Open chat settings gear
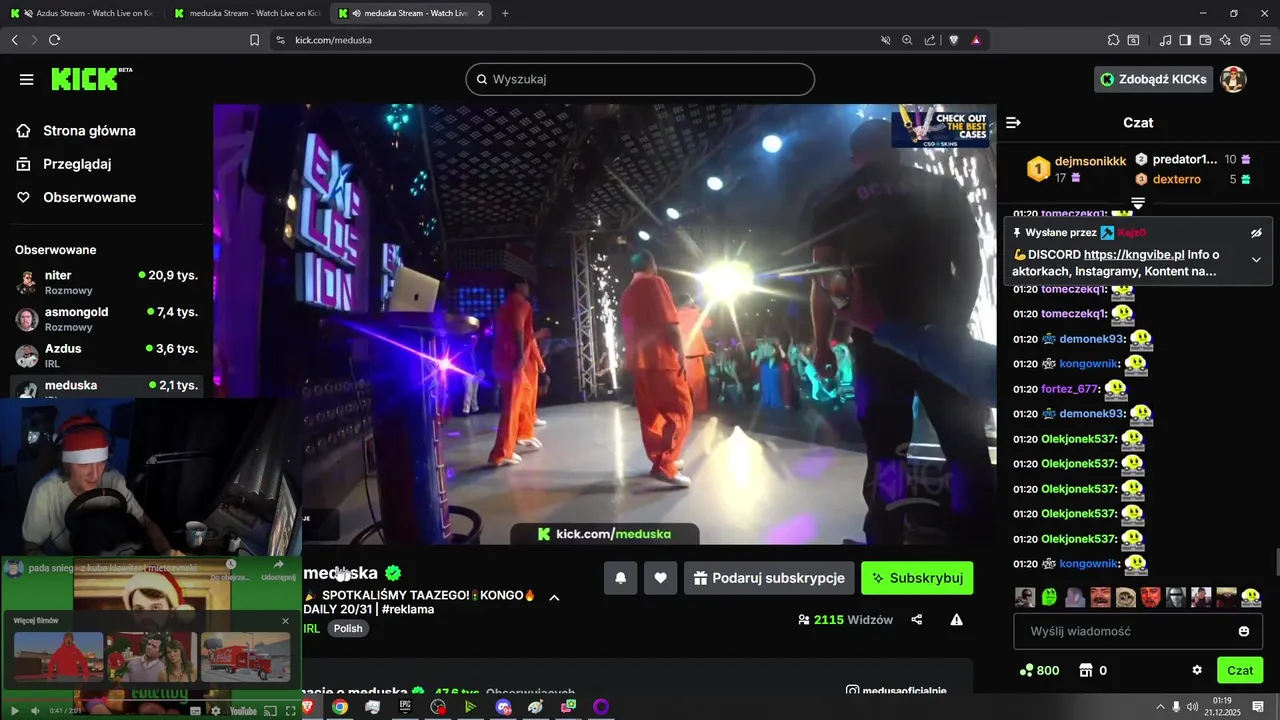This screenshot has height=720, width=1280. [1197, 670]
